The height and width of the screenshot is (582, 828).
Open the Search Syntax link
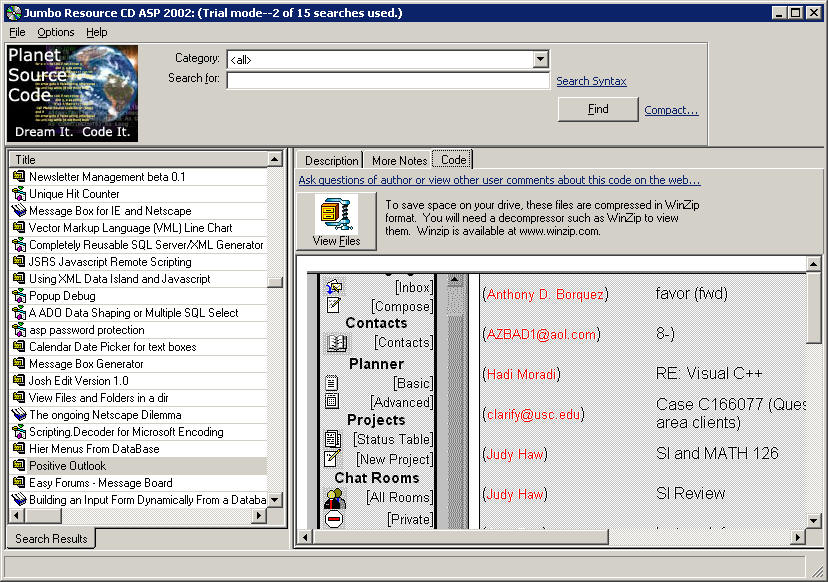click(591, 81)
